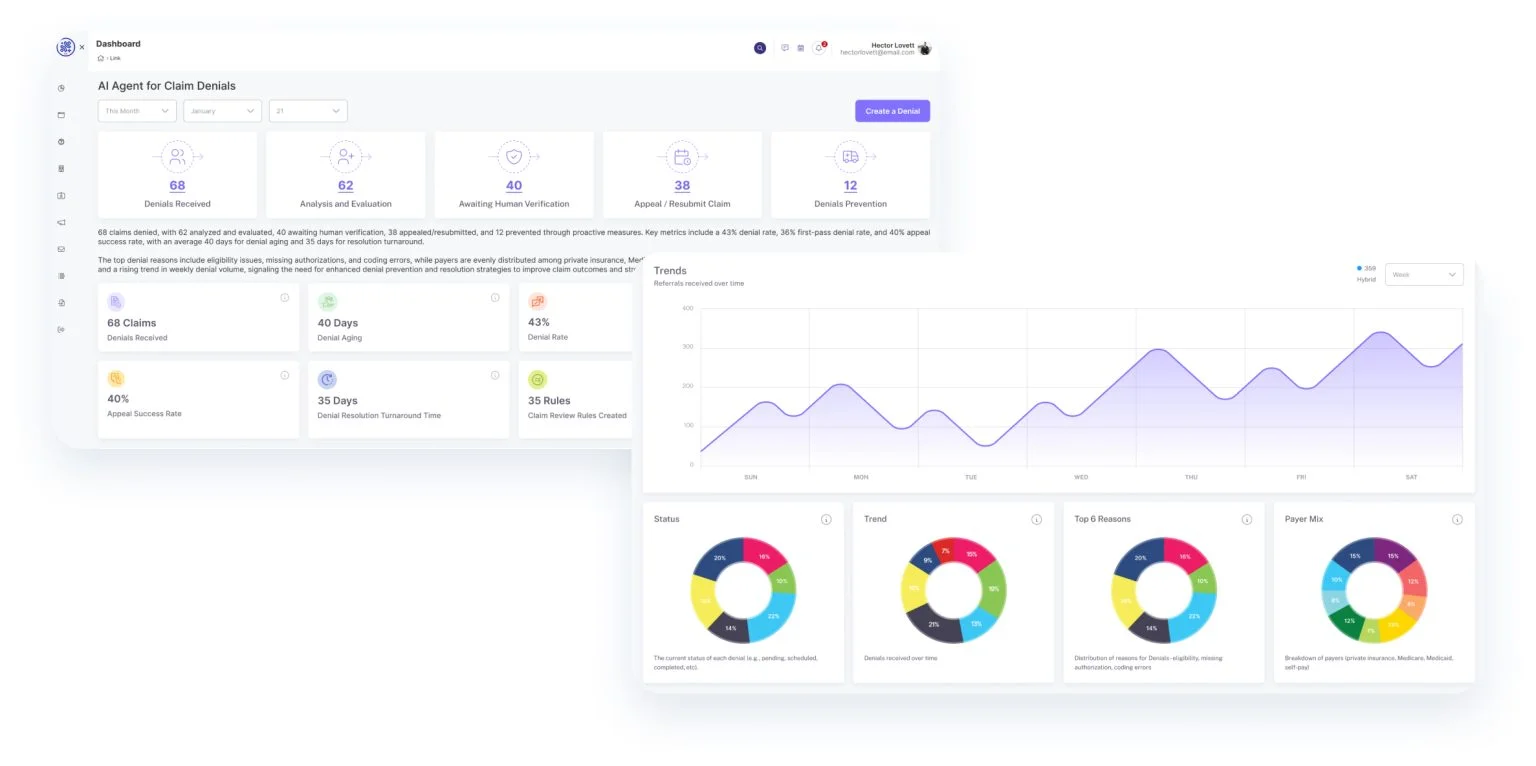Image resolution: width=1536 pixels, height=766 pixels.
Task: Open the Week dropdown in Trends
Action: click(x=1424, y=274)
